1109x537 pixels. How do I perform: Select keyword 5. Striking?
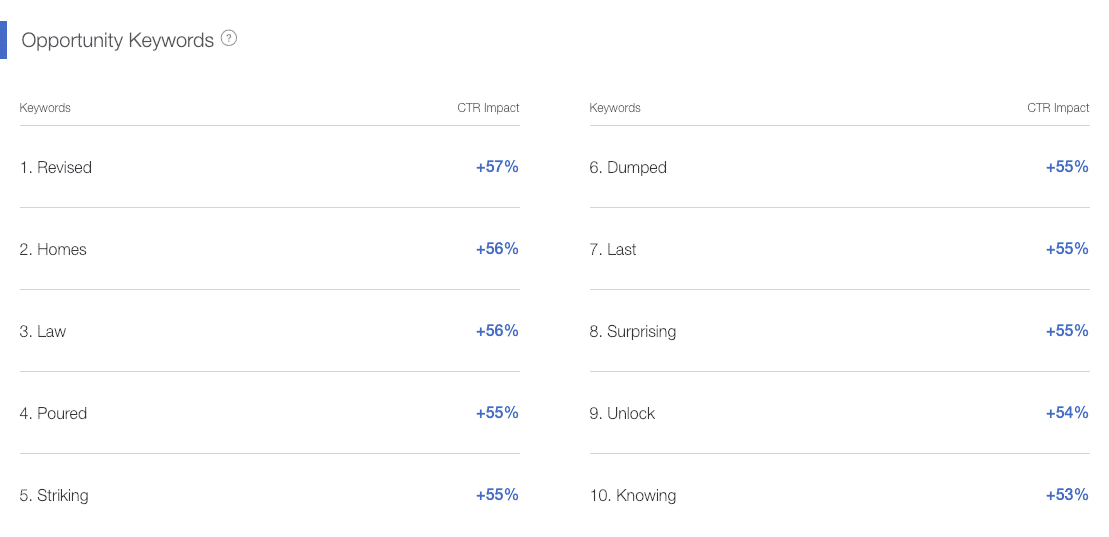[x=54, y=496]
